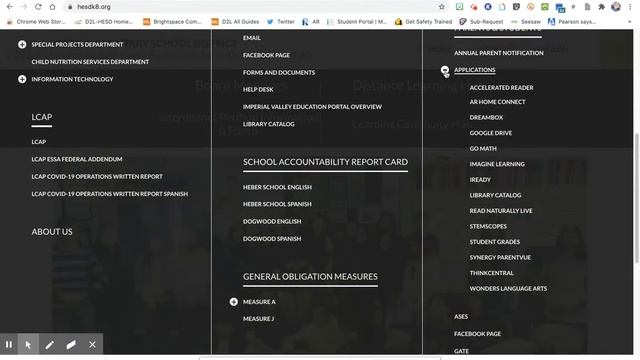Open the Measure J link
The width and height of the screenshot is (640, 360).
[x=258, y=319]
